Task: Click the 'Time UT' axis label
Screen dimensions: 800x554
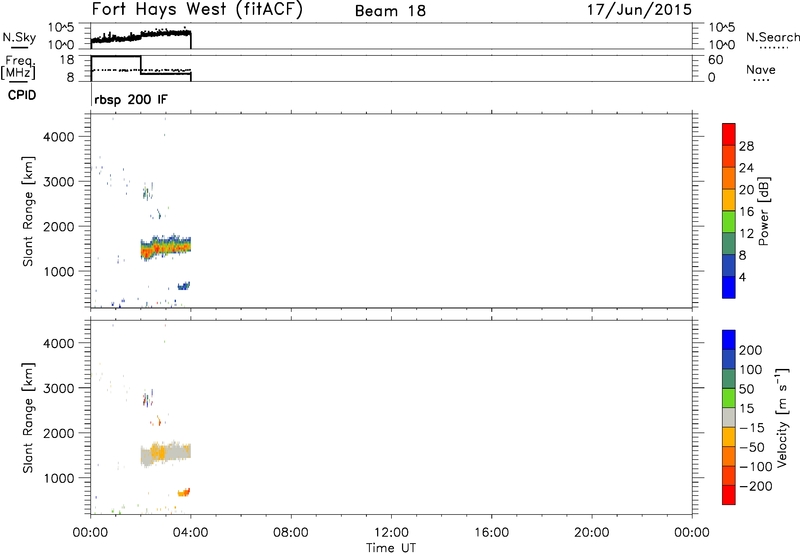Action: coord(391,548)
